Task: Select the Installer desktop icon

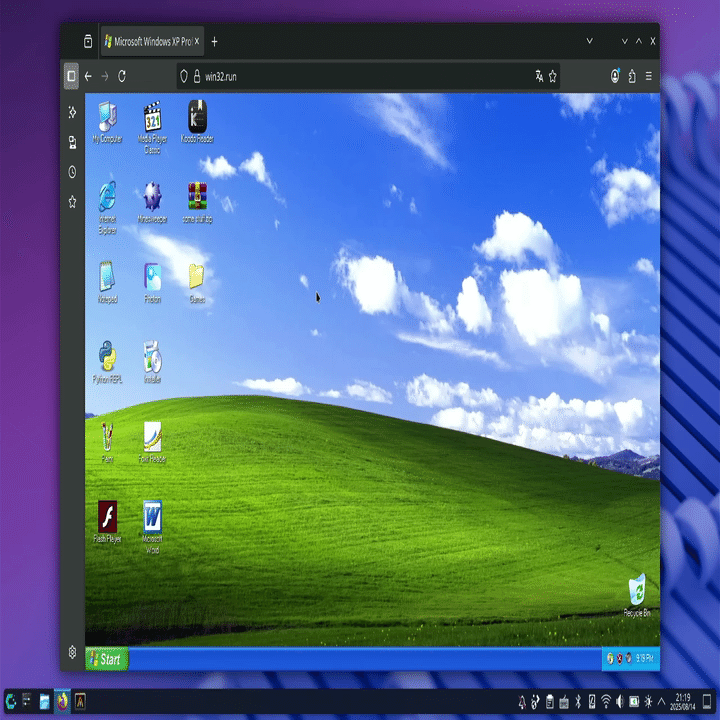Action: pos(152,362)
